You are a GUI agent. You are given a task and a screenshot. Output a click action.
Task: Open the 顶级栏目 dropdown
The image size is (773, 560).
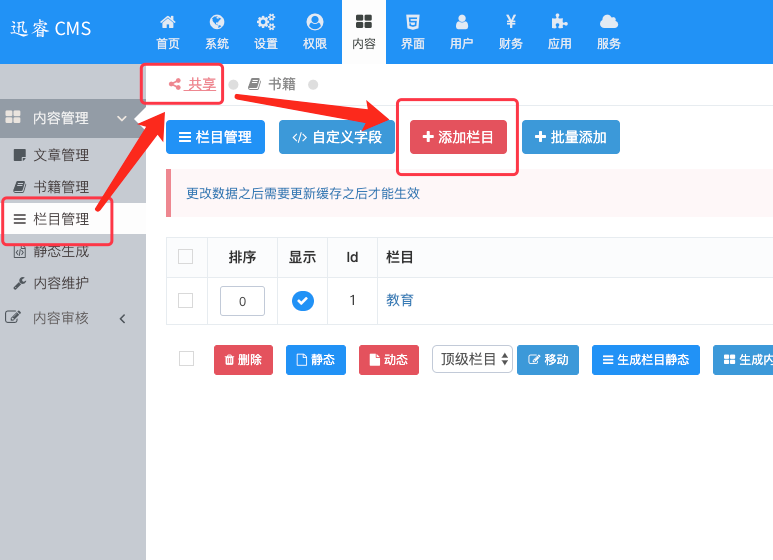click(x=472, y=359)
